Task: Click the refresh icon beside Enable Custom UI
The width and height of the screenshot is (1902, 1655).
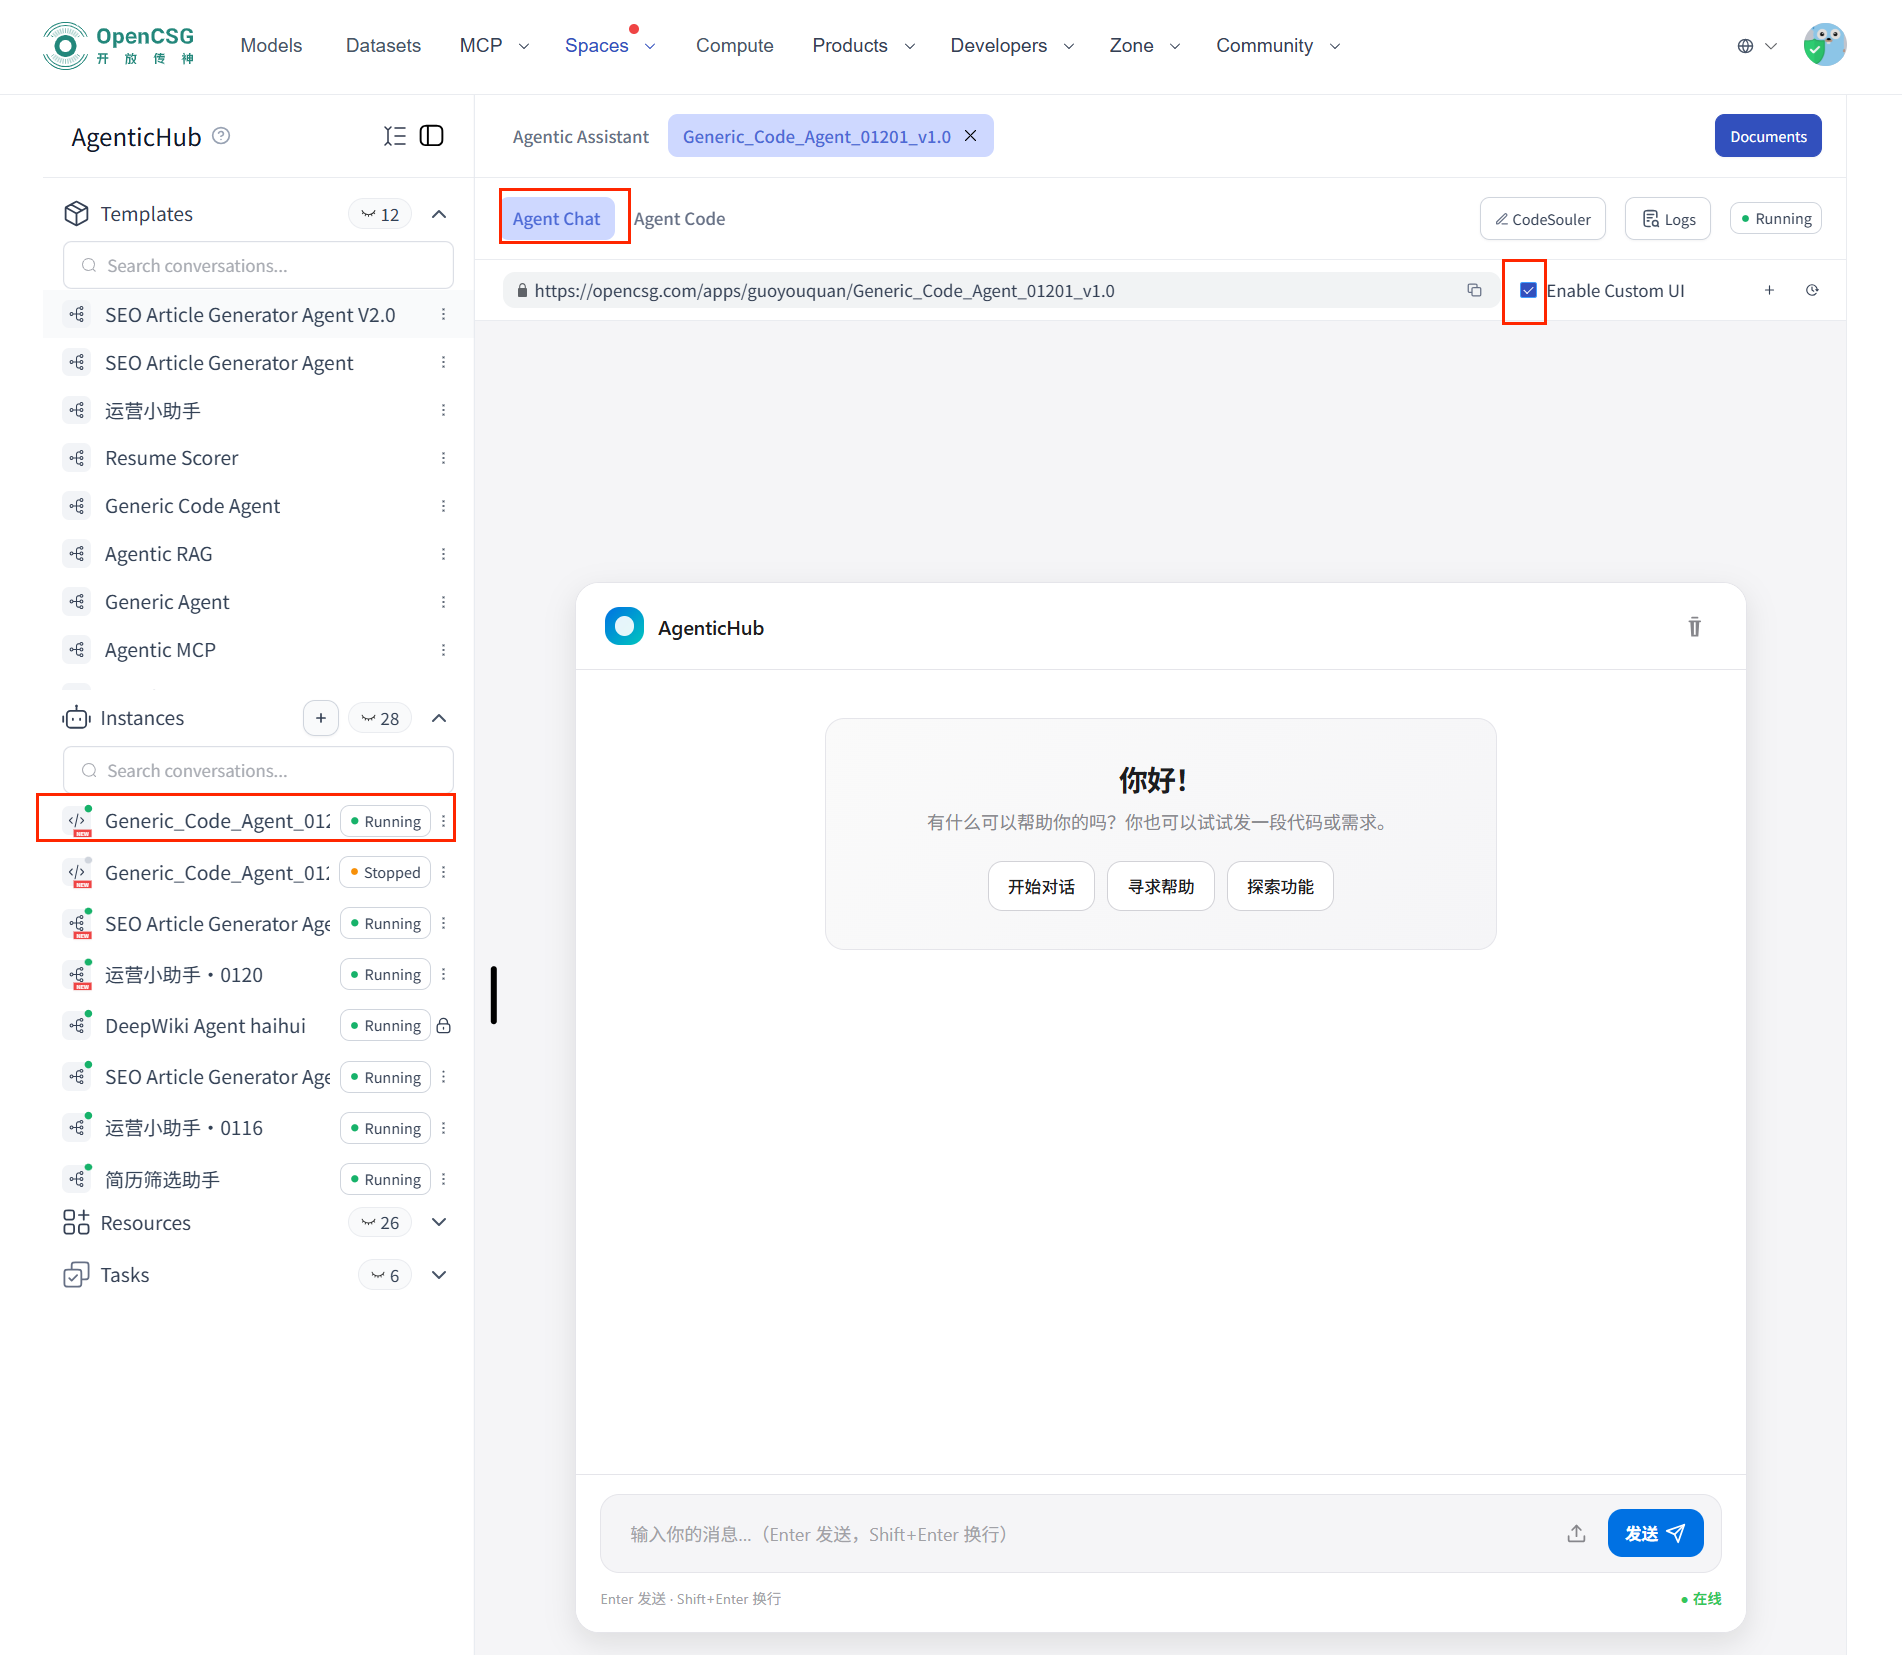Action: [x=1812, y=290]
